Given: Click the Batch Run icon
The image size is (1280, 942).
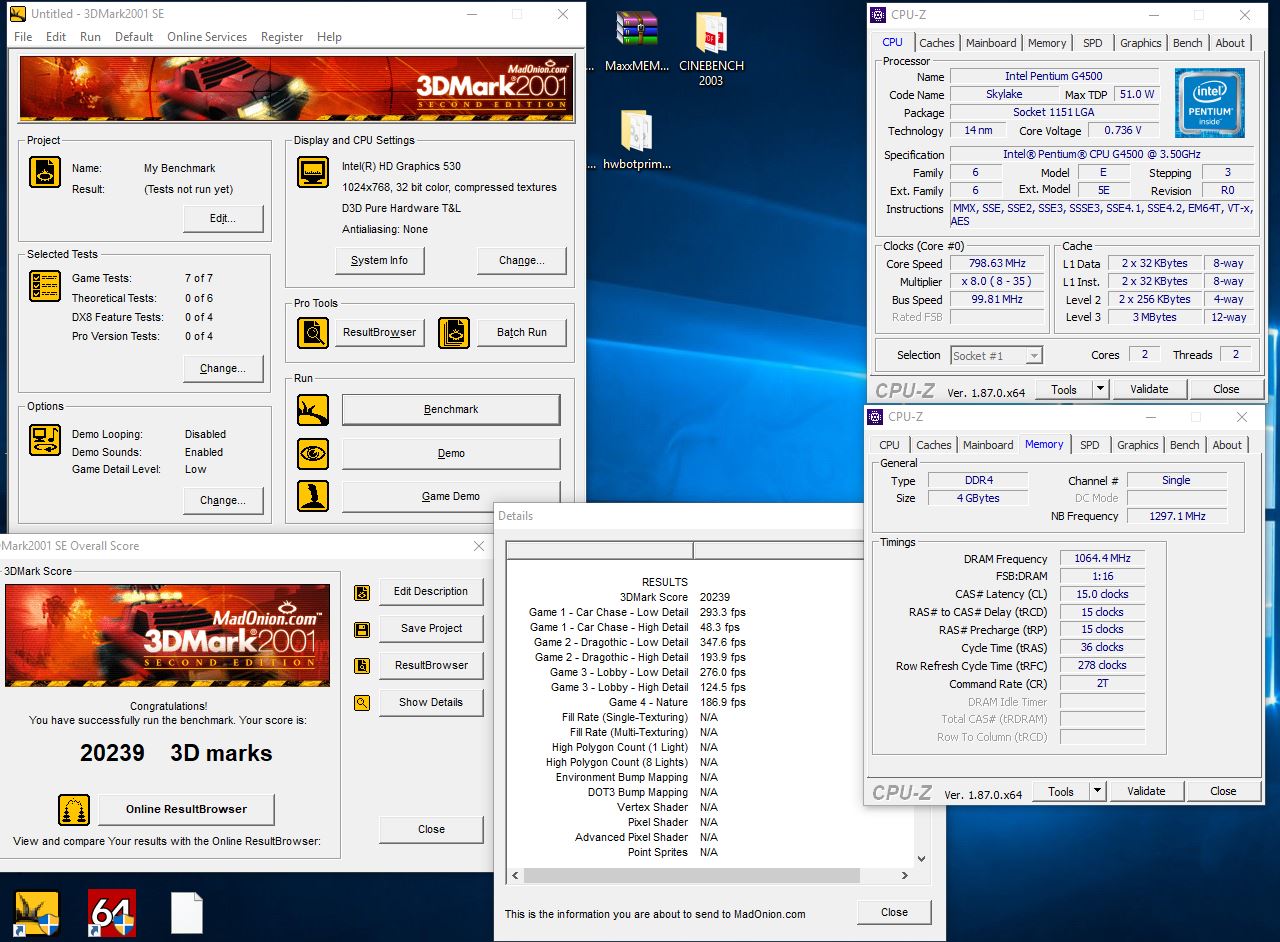Looking at the screenshot, I should [454, 332].
